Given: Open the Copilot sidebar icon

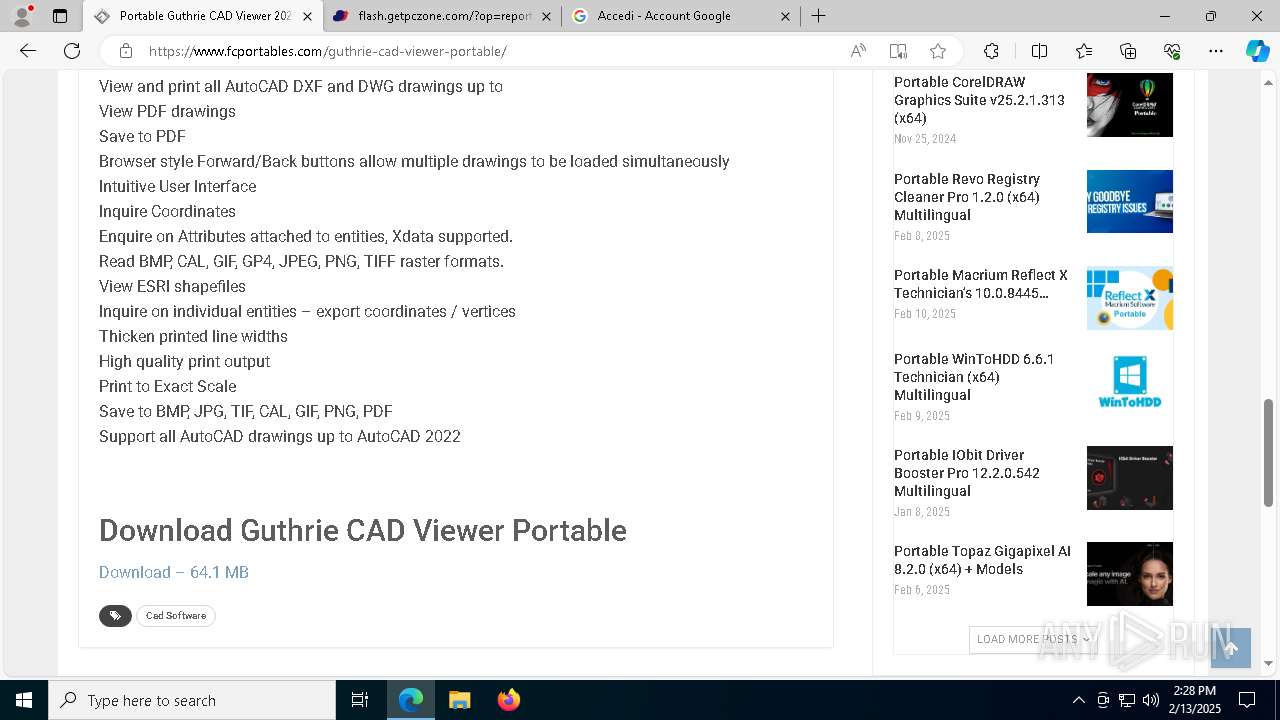Looking at the screenshot, I should tap(1257, 51).
